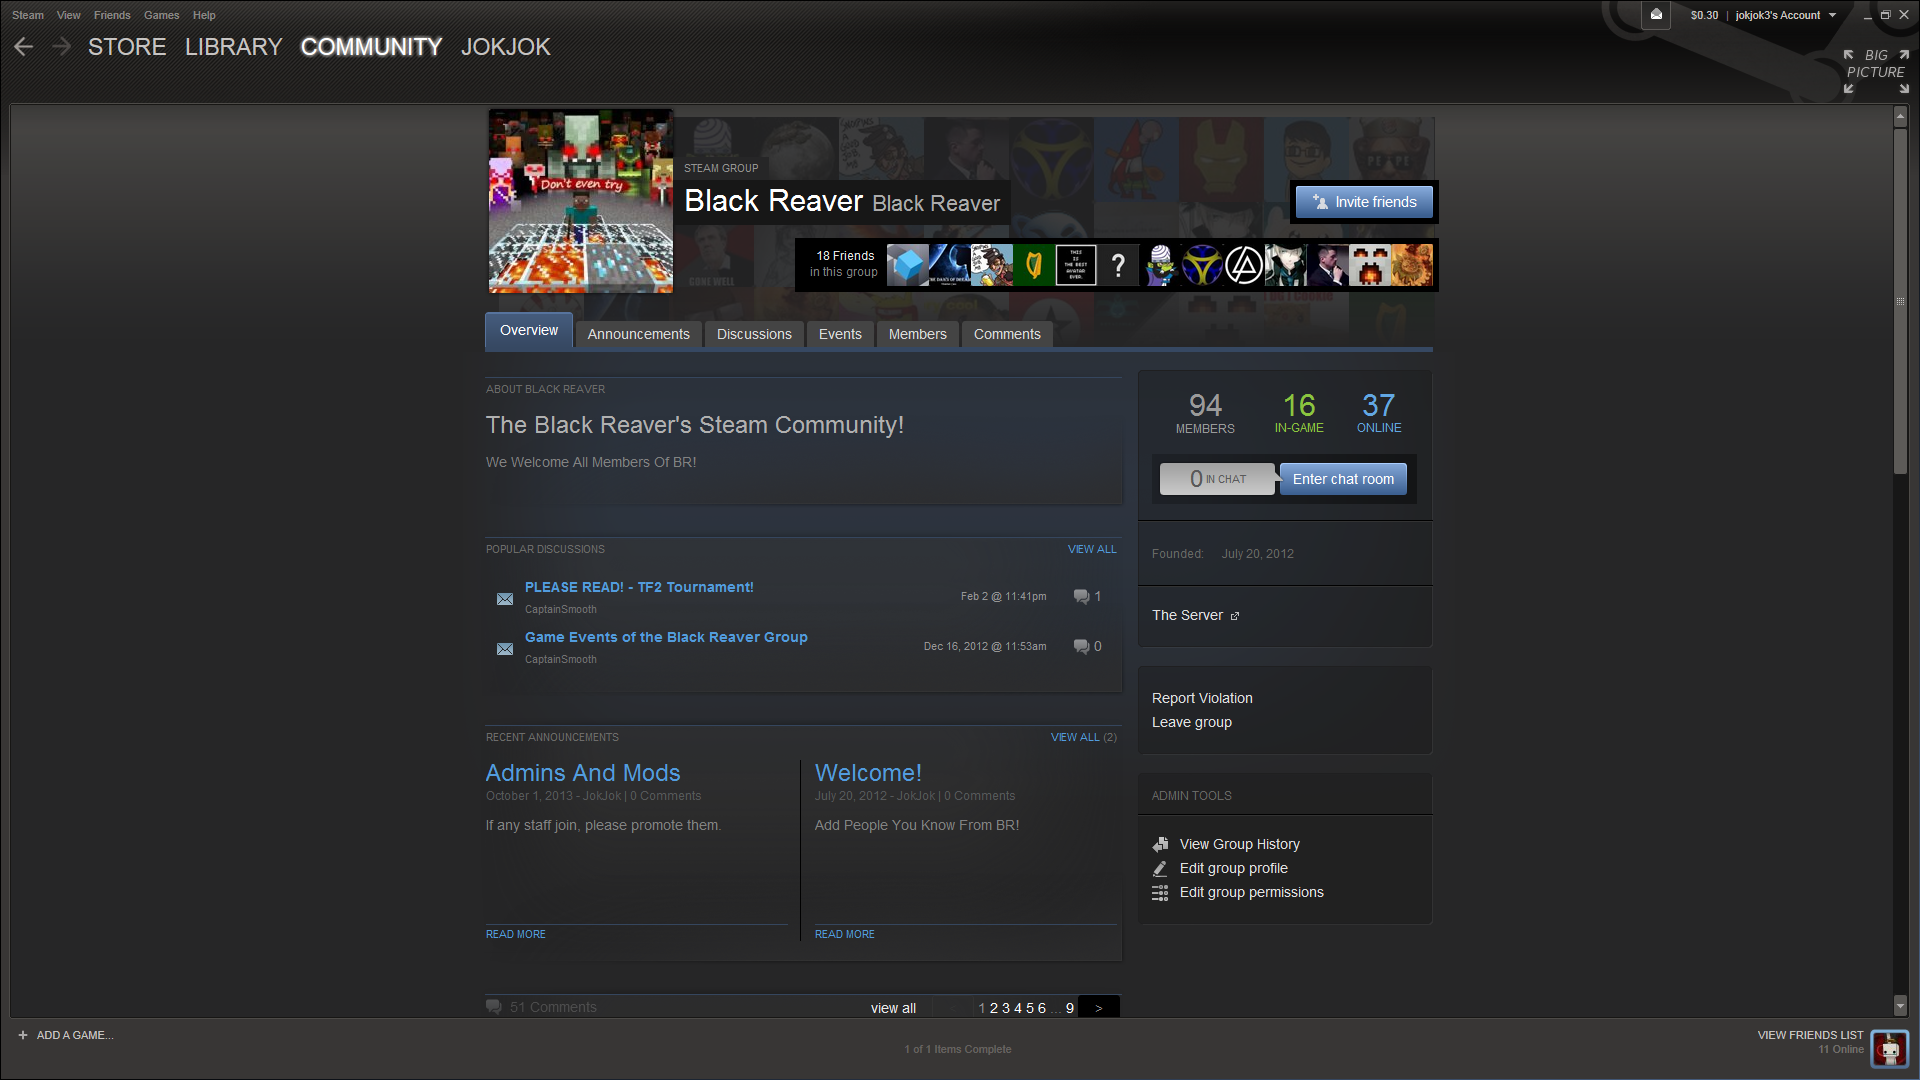Viewport: 1920px width, 1080px height.
Task: Open the Help menu
Action: point(204,15)
